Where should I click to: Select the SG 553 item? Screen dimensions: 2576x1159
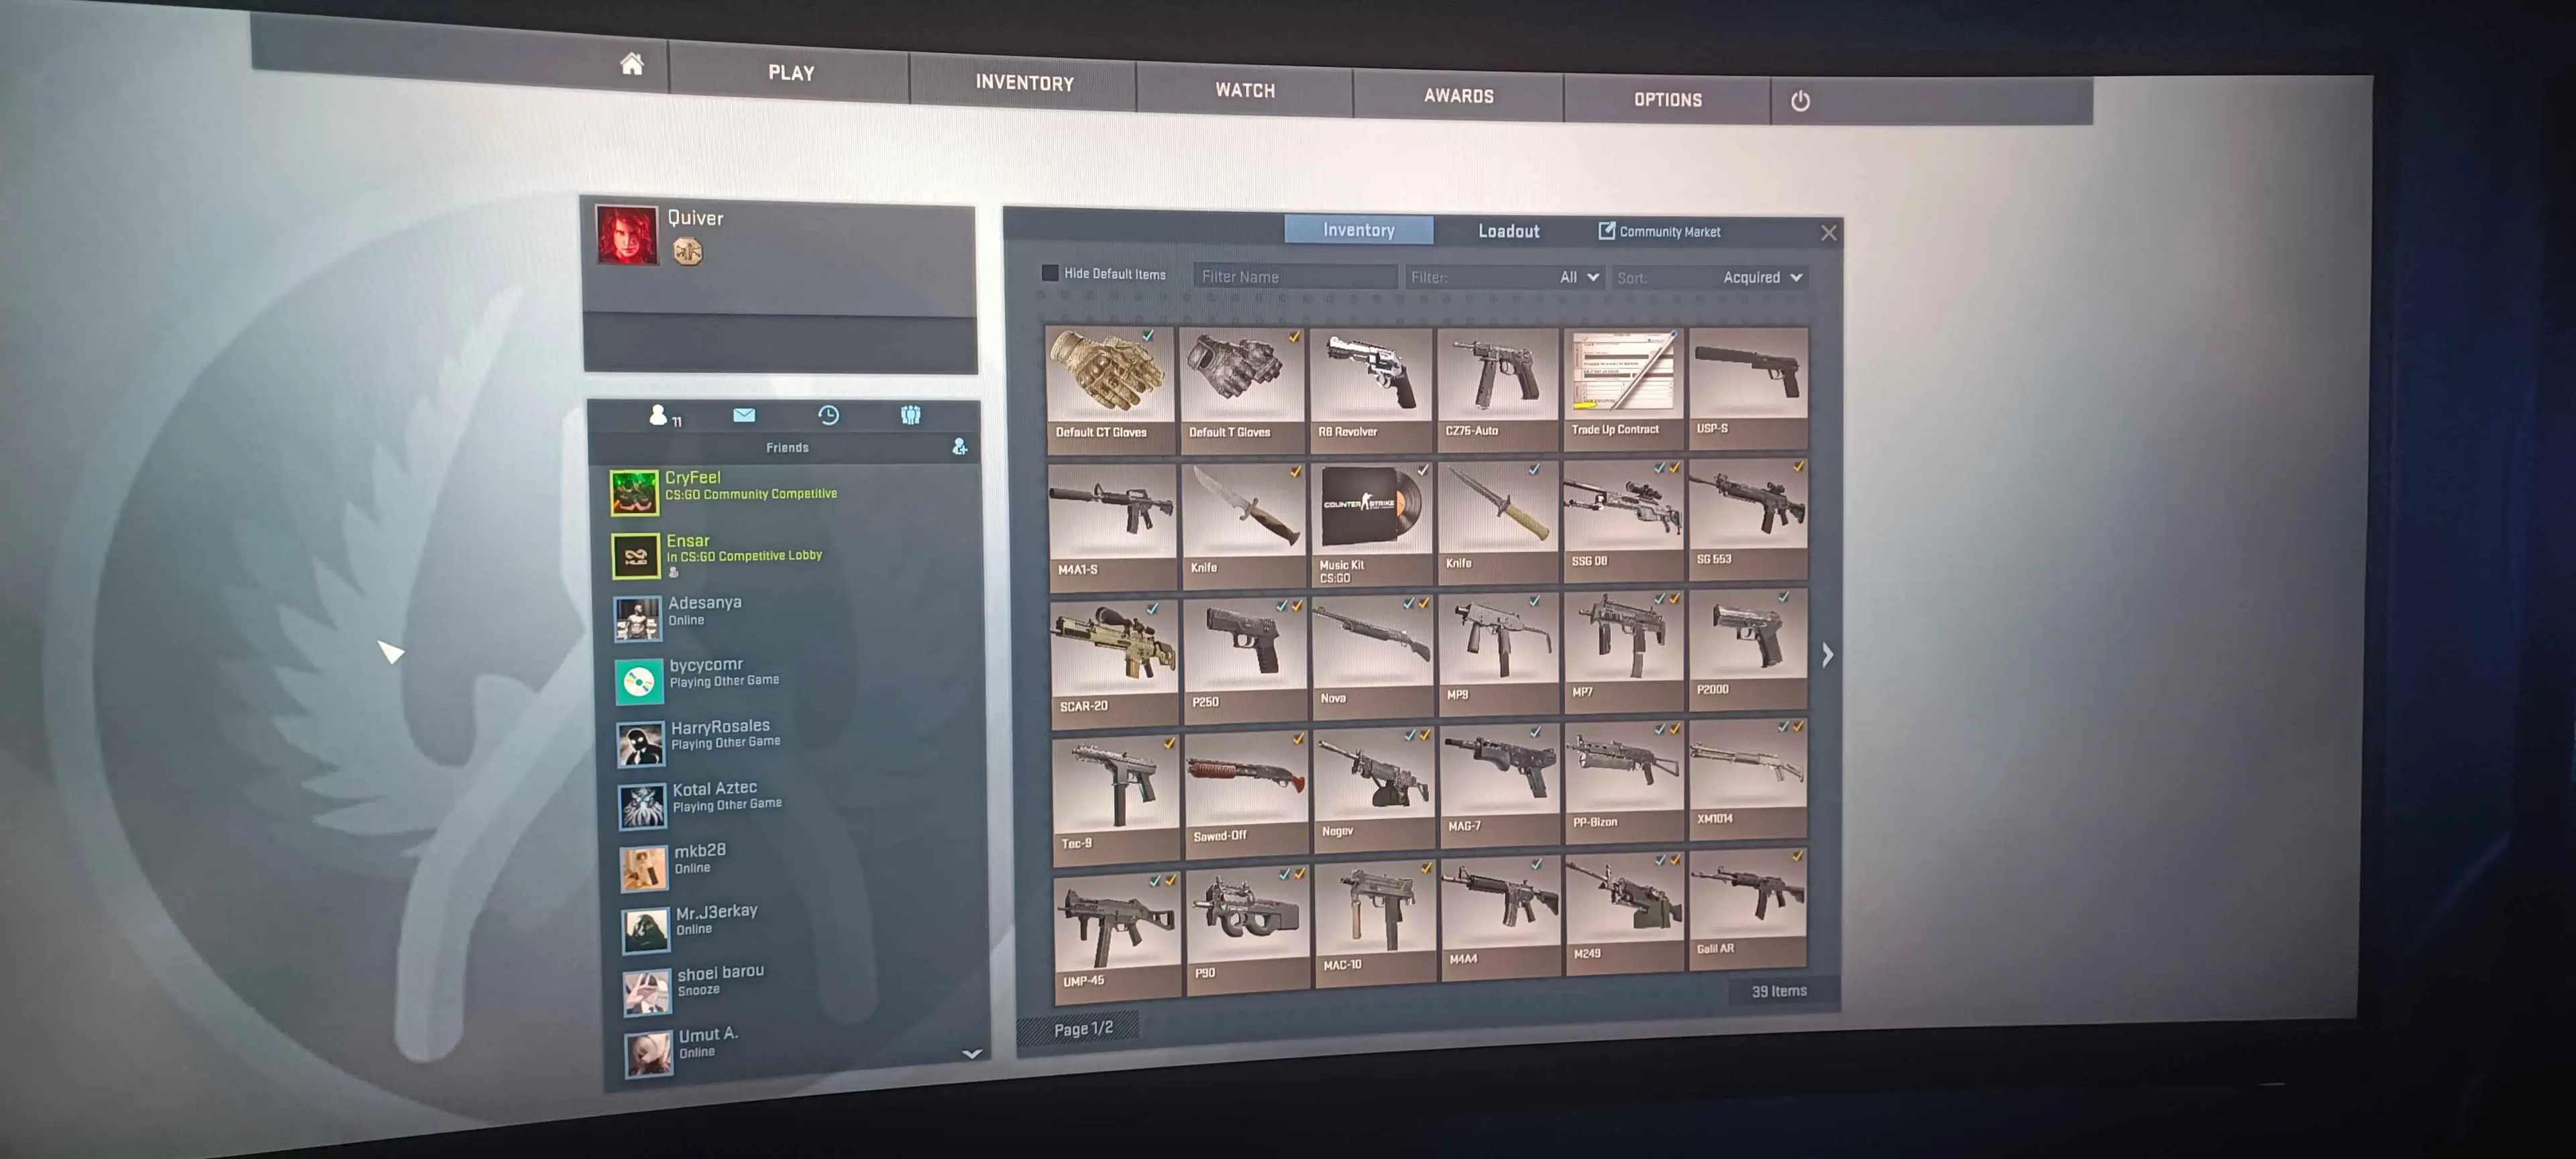pyautogui.click(x=1748, y=519)
